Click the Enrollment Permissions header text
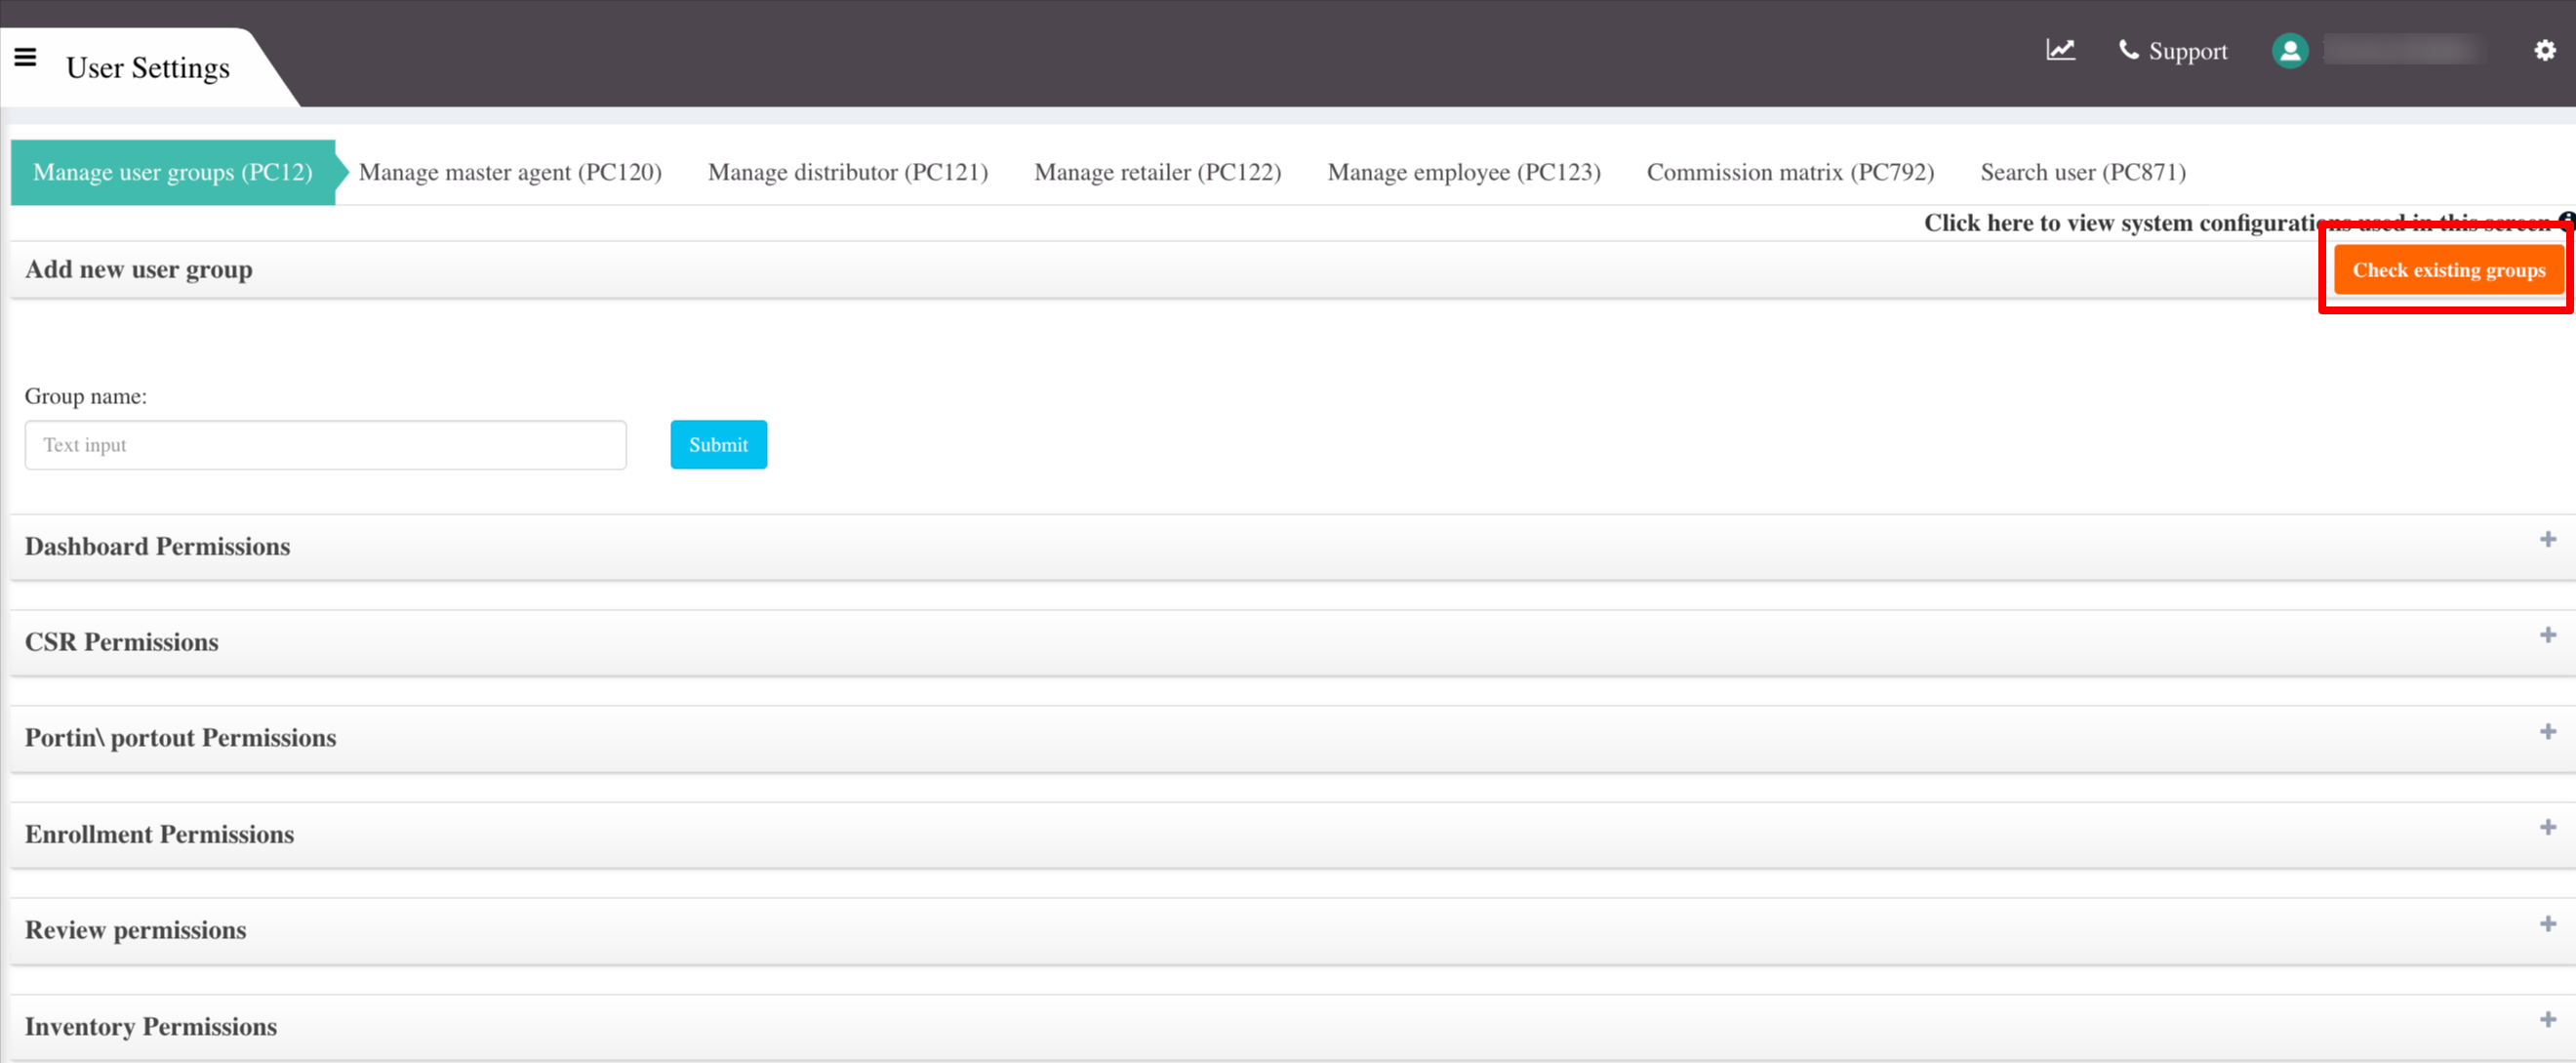Viewport: 2576px width, 1063px height. point(159,834)
